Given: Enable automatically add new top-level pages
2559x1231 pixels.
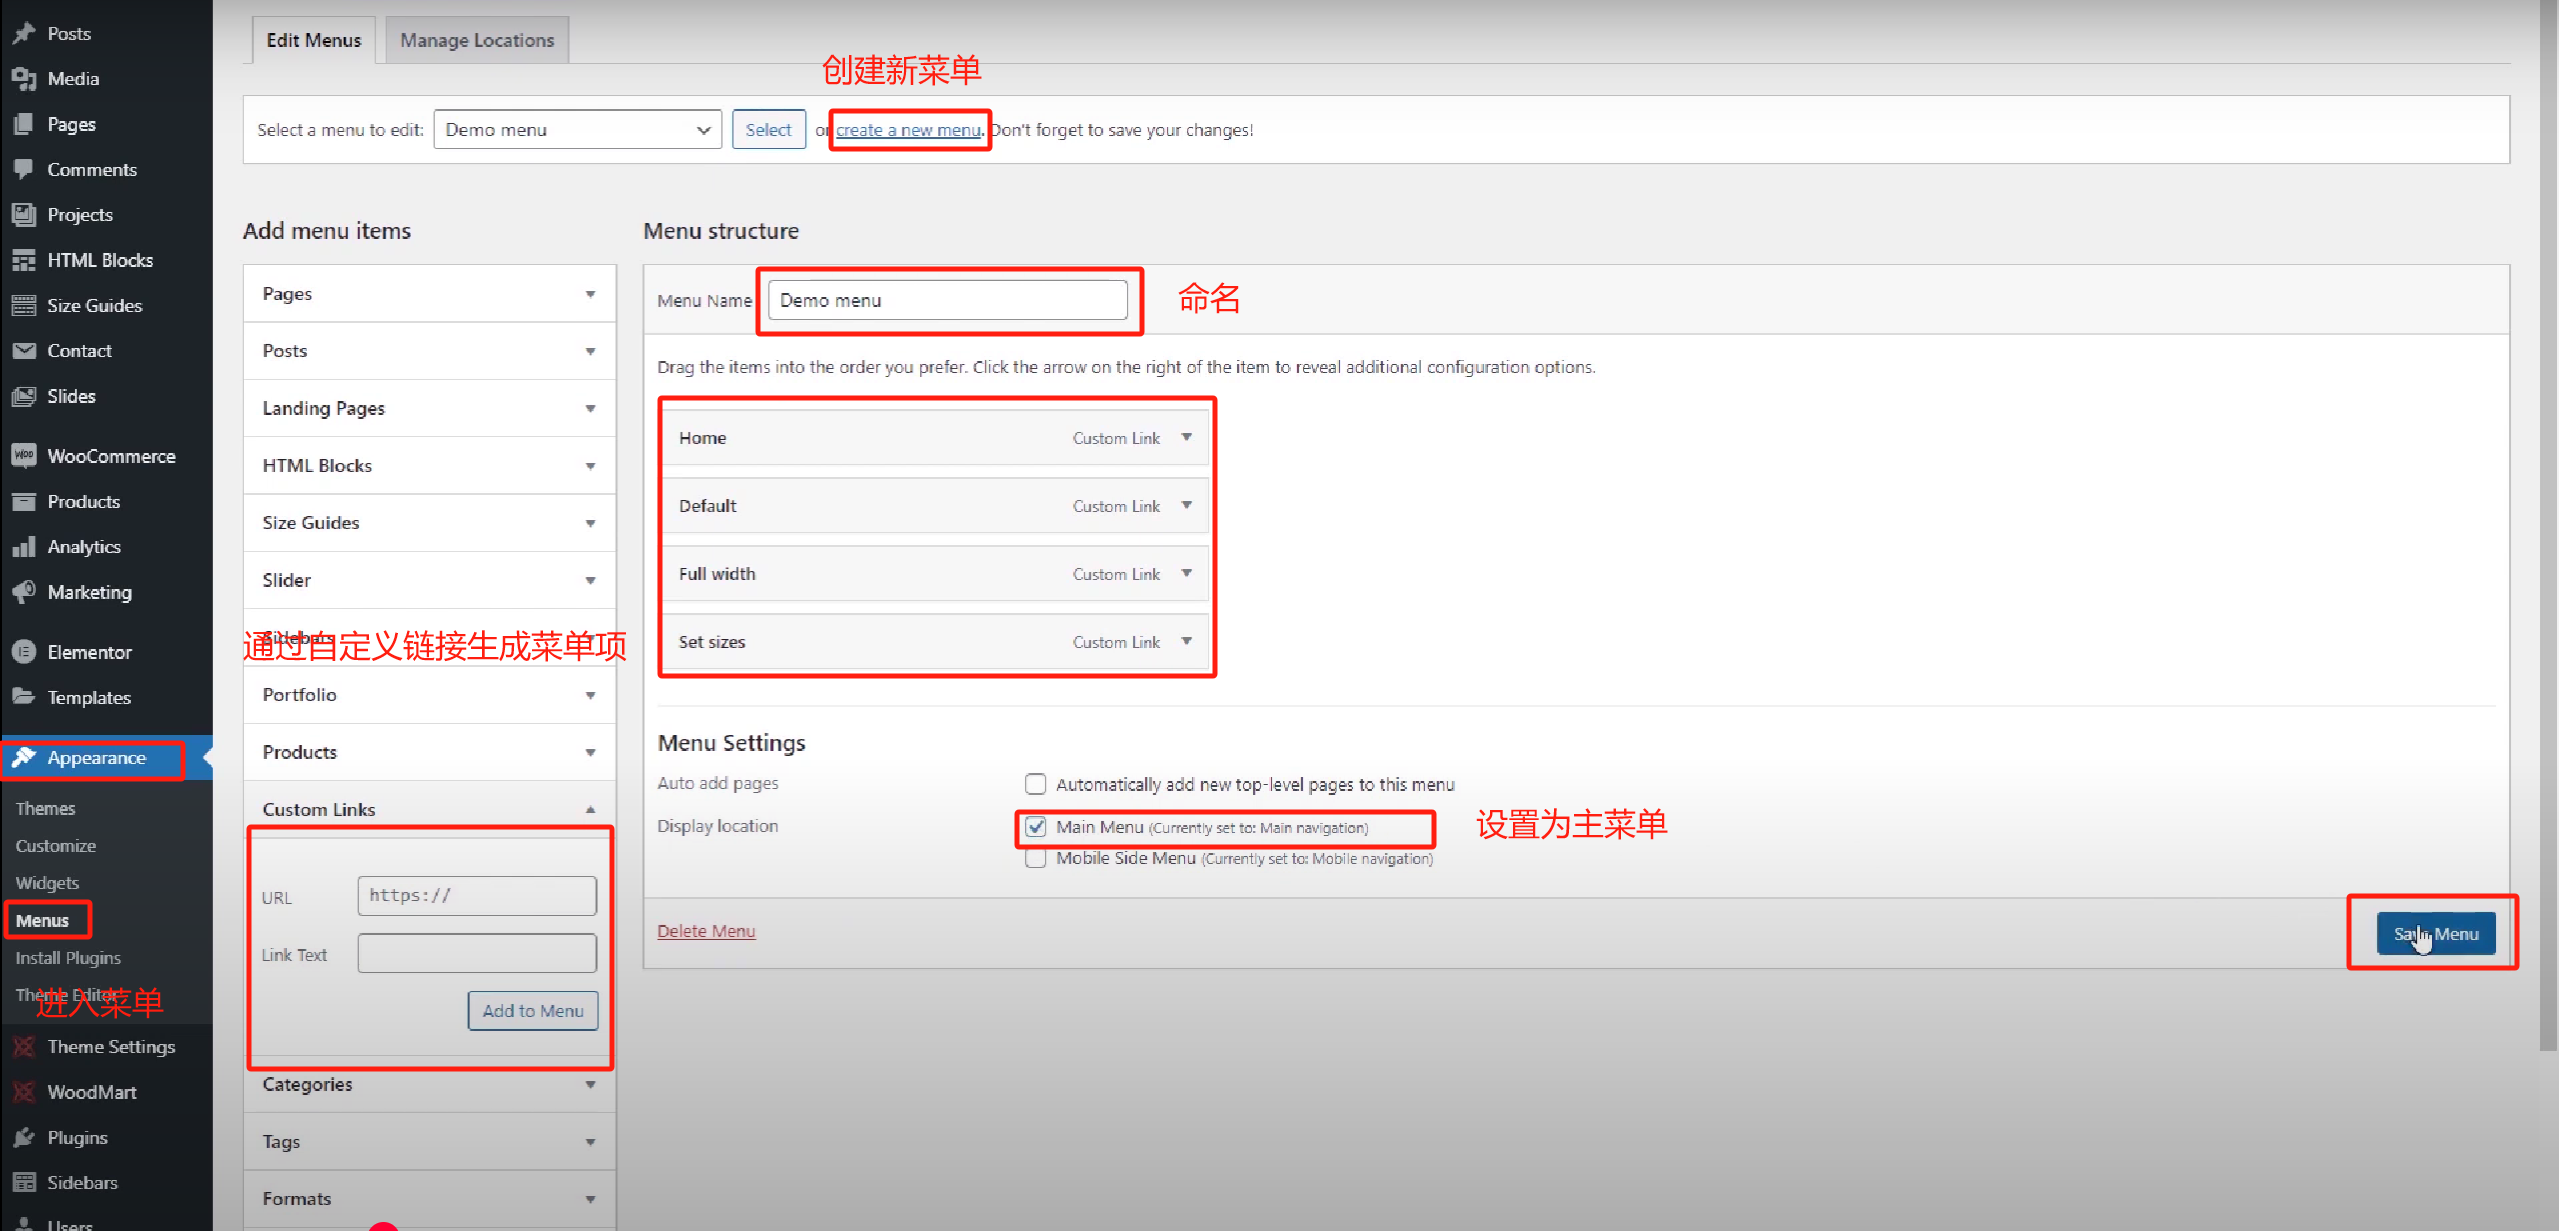Looking at the screenshot, I should pyautogui.click(x=1035, y=784).
